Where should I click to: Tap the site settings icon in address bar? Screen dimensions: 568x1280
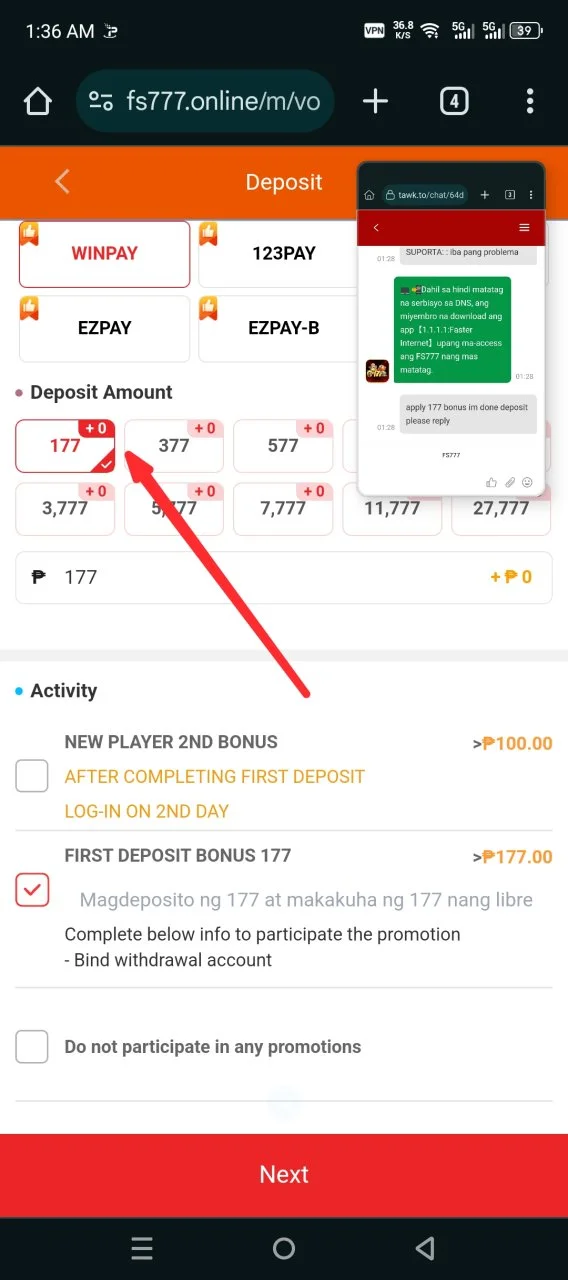coord(101,101)
